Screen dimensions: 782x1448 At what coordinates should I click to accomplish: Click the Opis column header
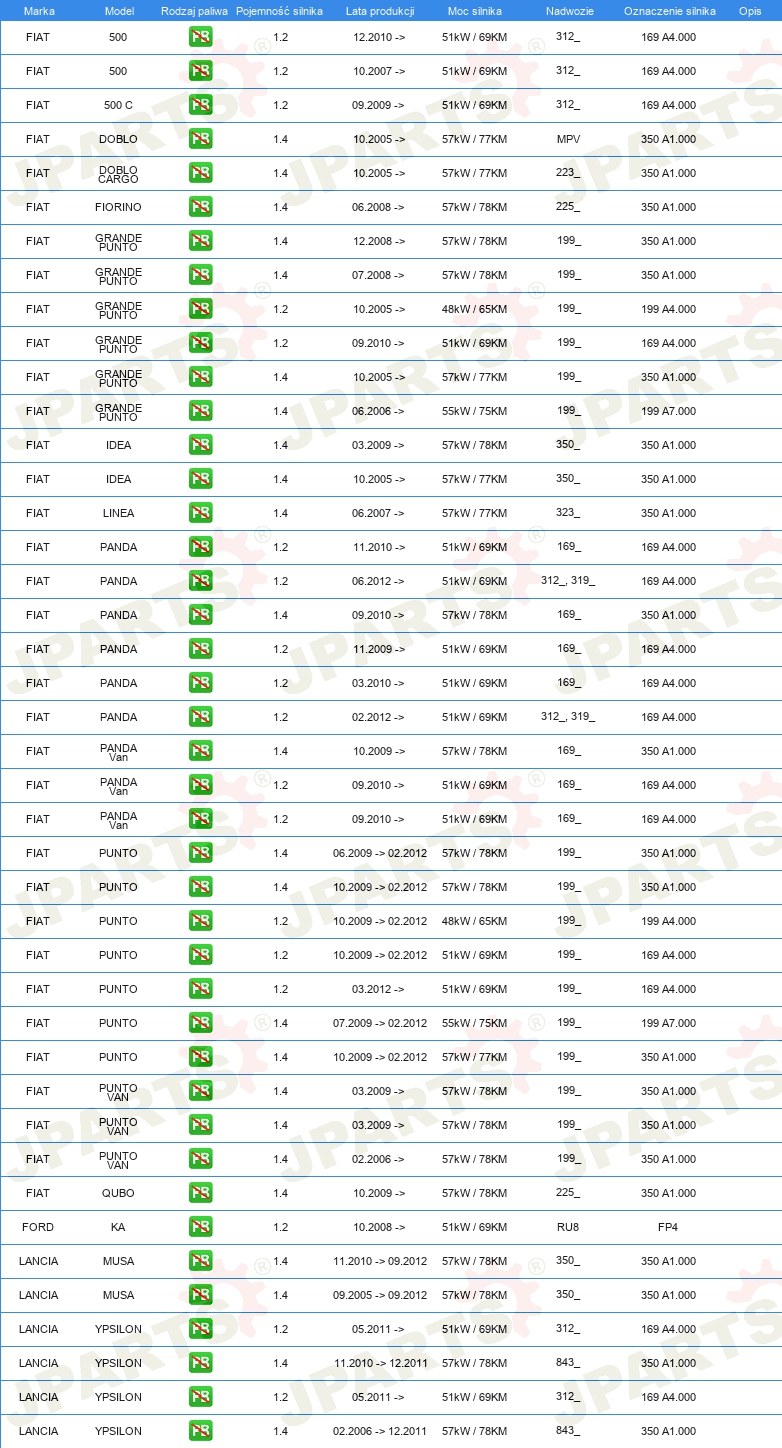coord(750,11)
